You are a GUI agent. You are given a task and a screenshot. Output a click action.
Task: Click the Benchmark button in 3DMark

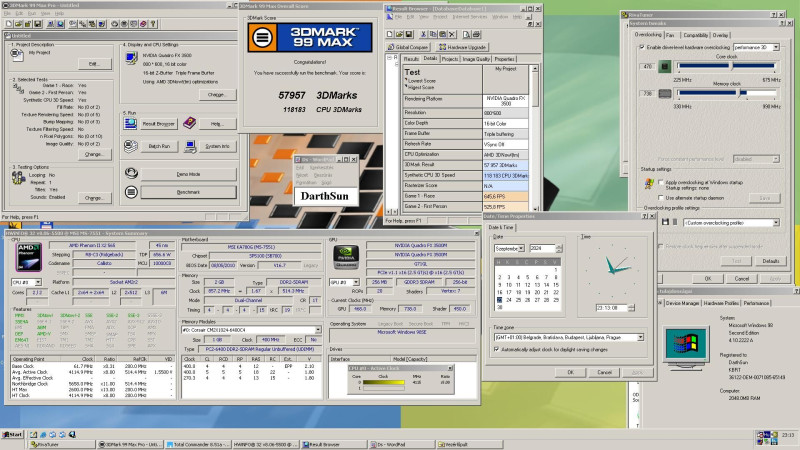point(188,192)
